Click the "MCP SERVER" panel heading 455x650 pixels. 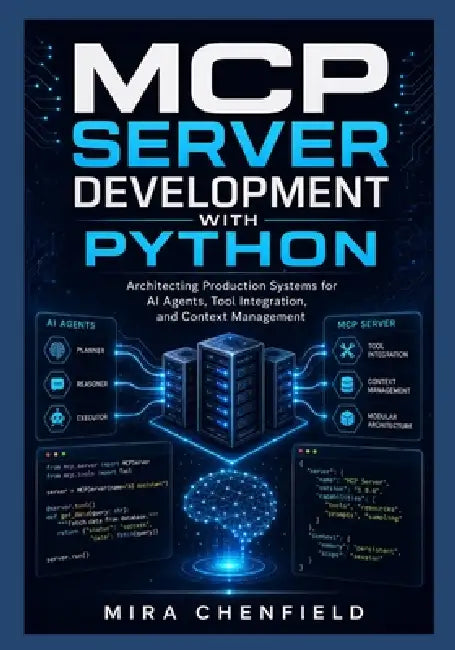[x=366, y=324]
